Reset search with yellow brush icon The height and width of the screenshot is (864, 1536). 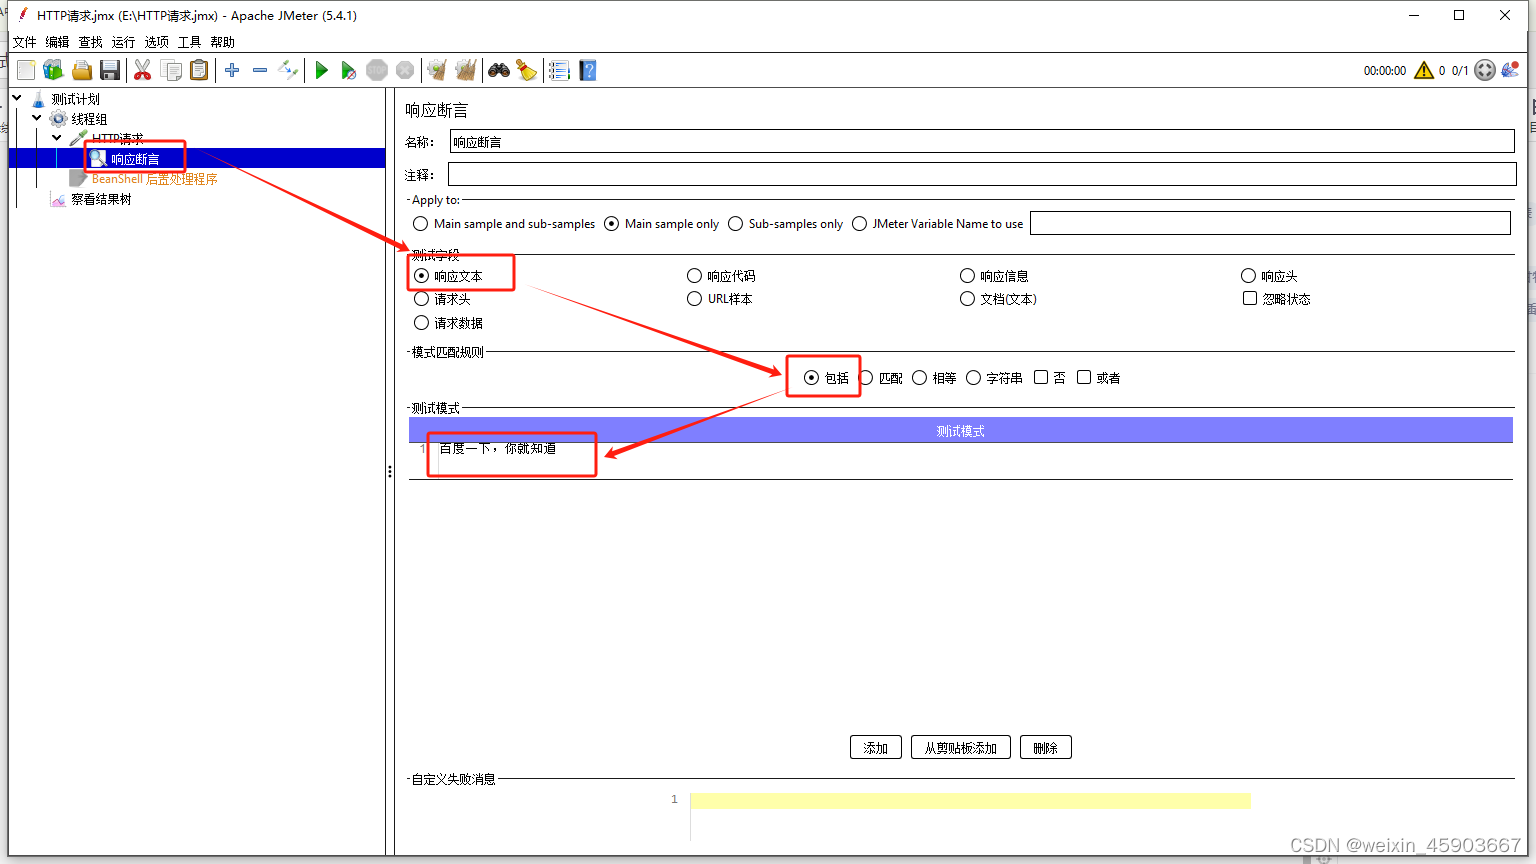(526, 70)
